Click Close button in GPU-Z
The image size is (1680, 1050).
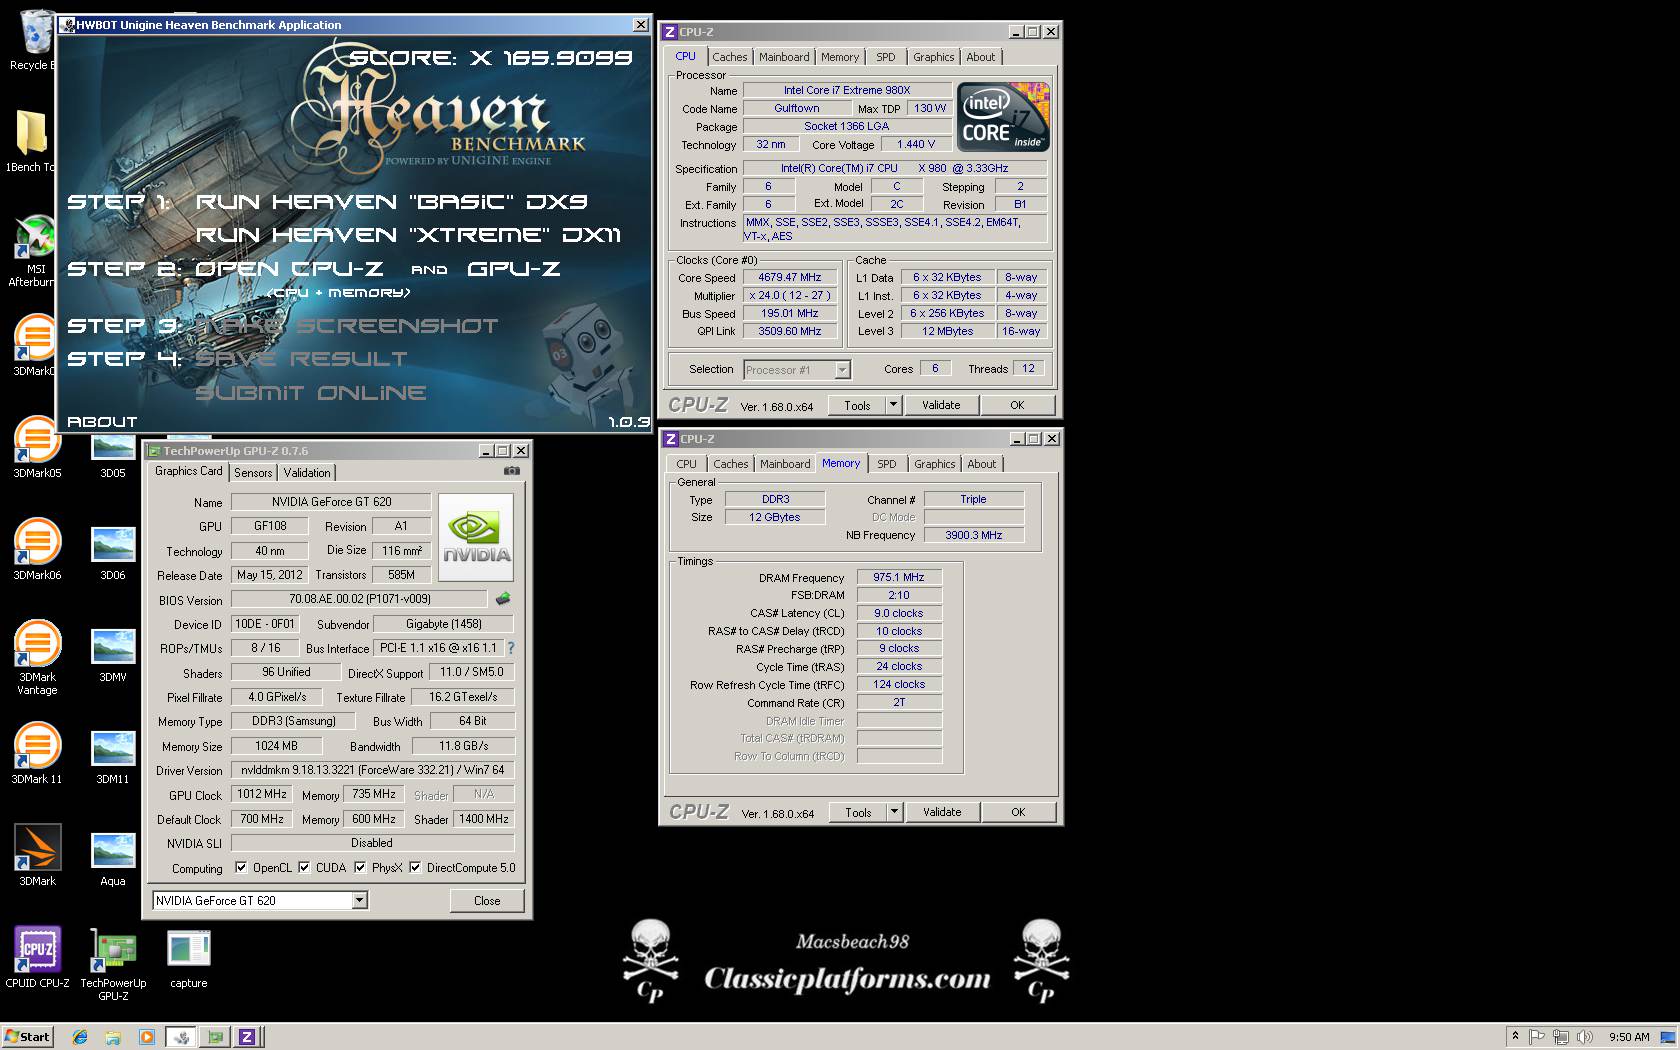click(x=487, y=901)
